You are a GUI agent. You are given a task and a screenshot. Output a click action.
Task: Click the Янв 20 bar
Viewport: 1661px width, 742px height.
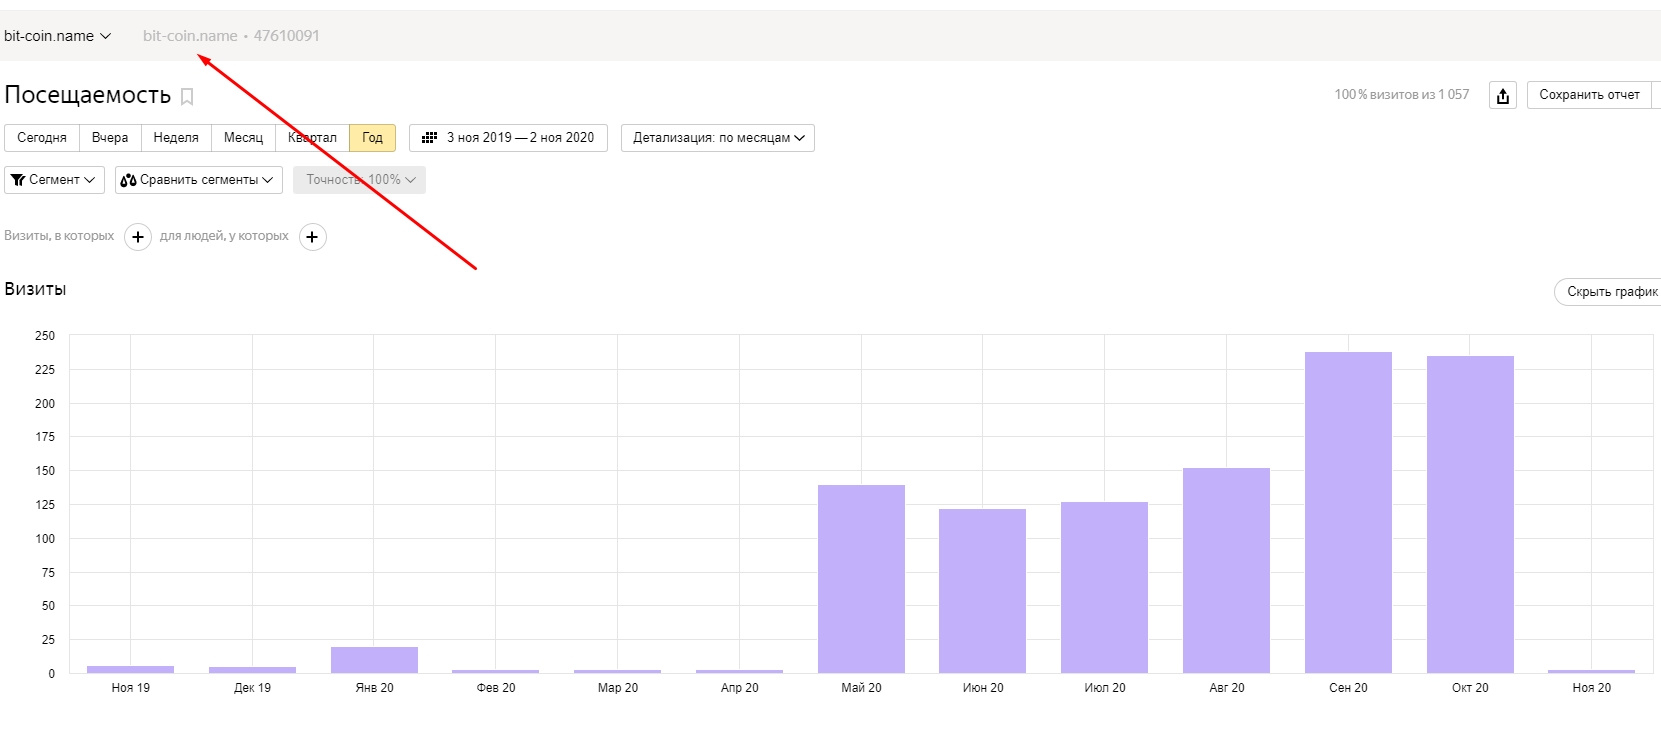coord(374,660)
